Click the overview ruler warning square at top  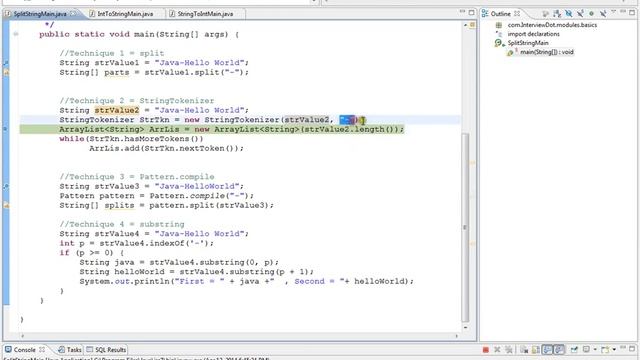coord(472,25)
